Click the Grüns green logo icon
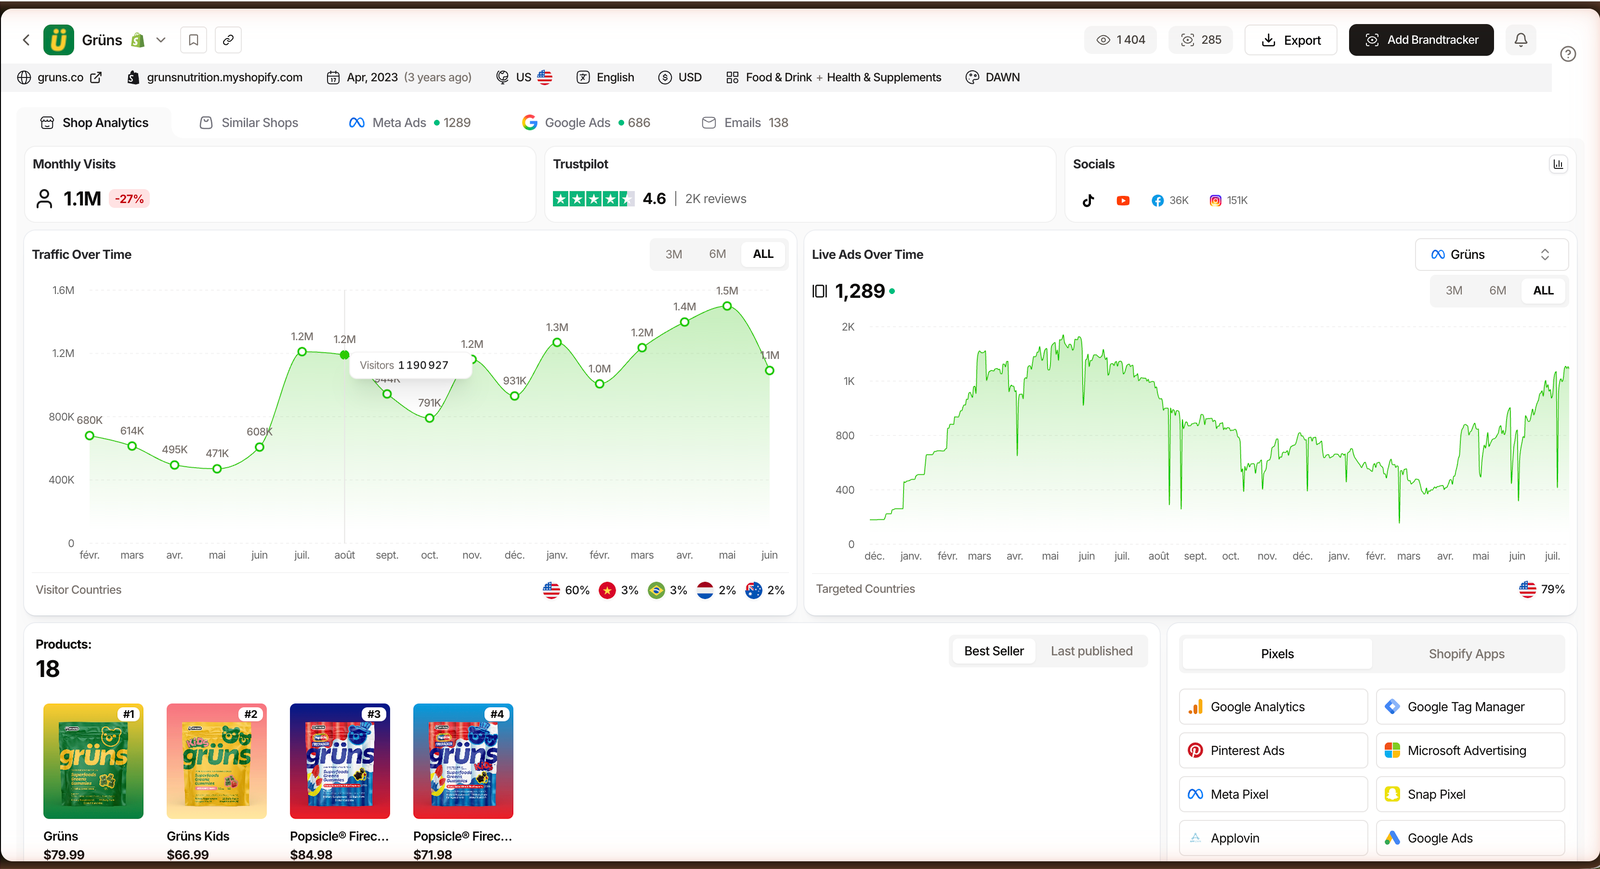Image resolution: width=1600 pixels, height=869 pixels. (59, 40)
